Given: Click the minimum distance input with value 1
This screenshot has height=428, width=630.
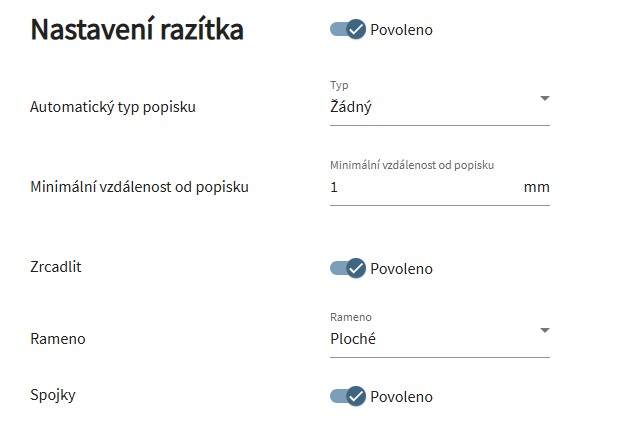Looking at the screenshot, I should tap(420, 187).
